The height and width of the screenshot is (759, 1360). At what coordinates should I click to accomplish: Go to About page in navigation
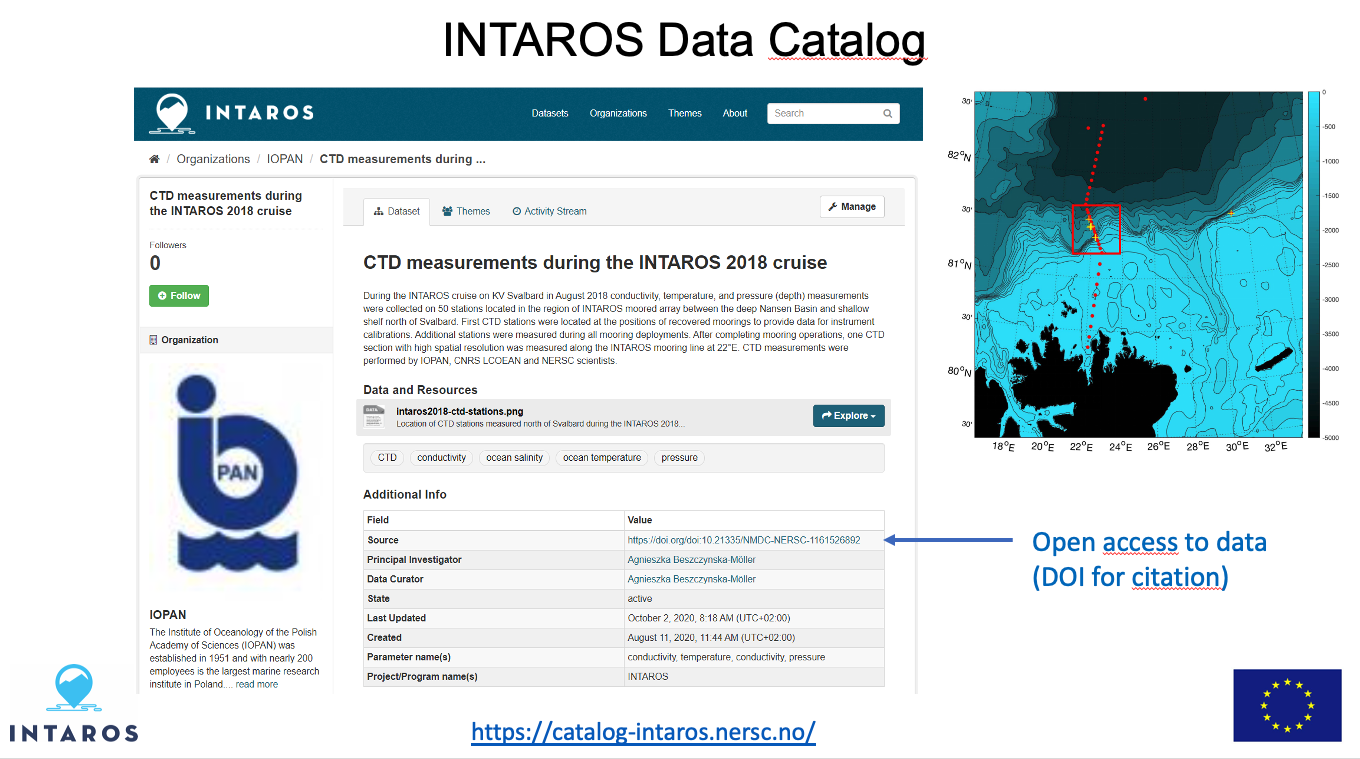[x=735, y=114]
